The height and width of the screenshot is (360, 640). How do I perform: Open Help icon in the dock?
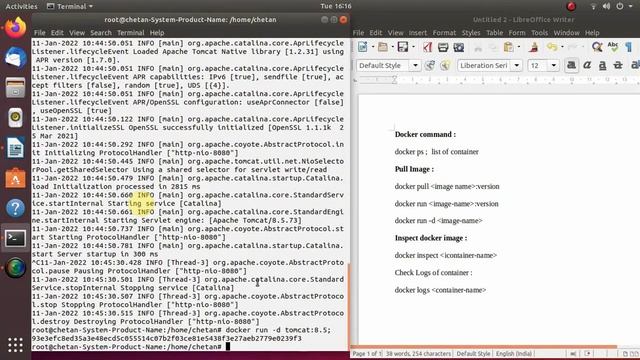click(15, 208)
